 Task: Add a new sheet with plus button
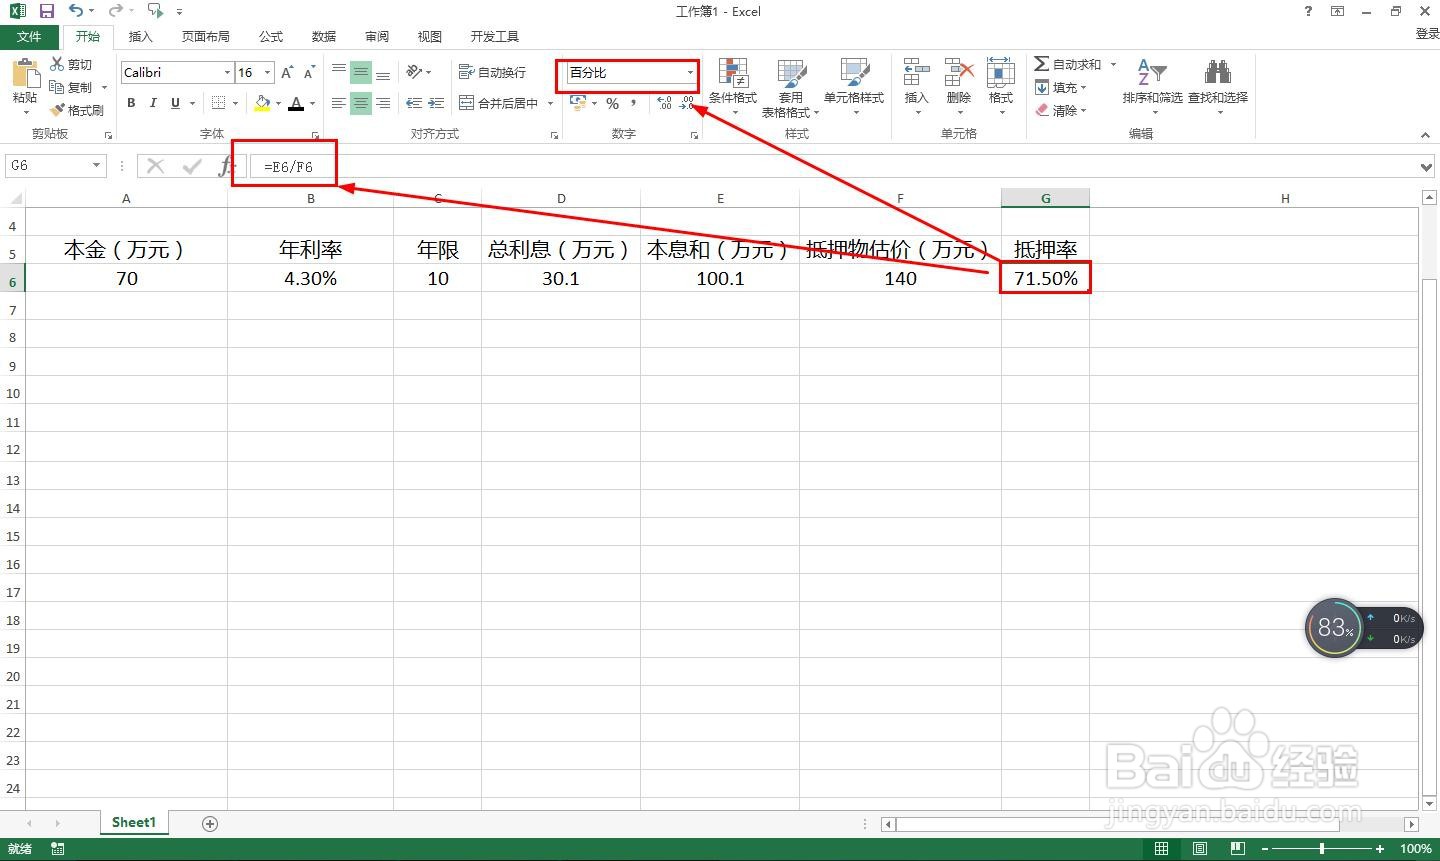210,823
